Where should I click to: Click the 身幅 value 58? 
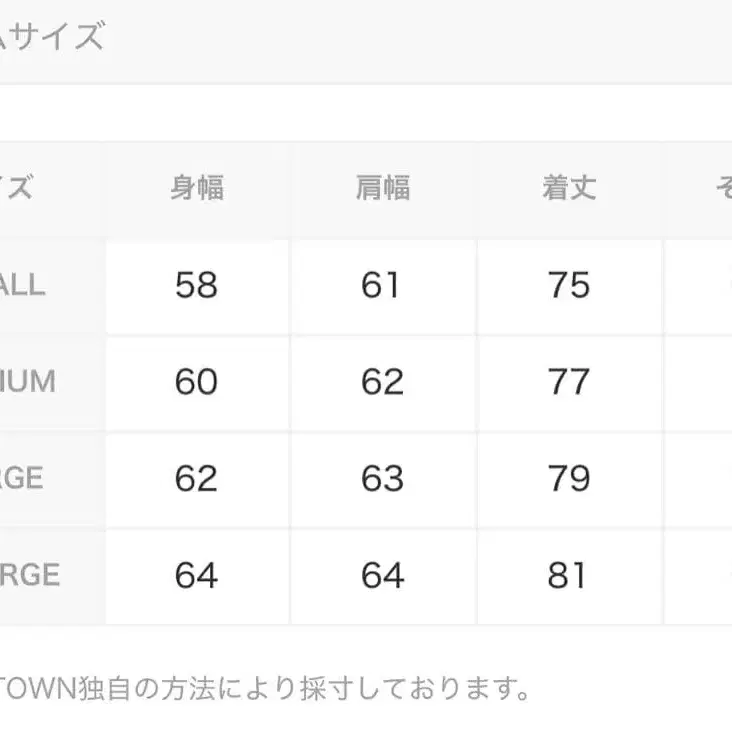point(196,286)
